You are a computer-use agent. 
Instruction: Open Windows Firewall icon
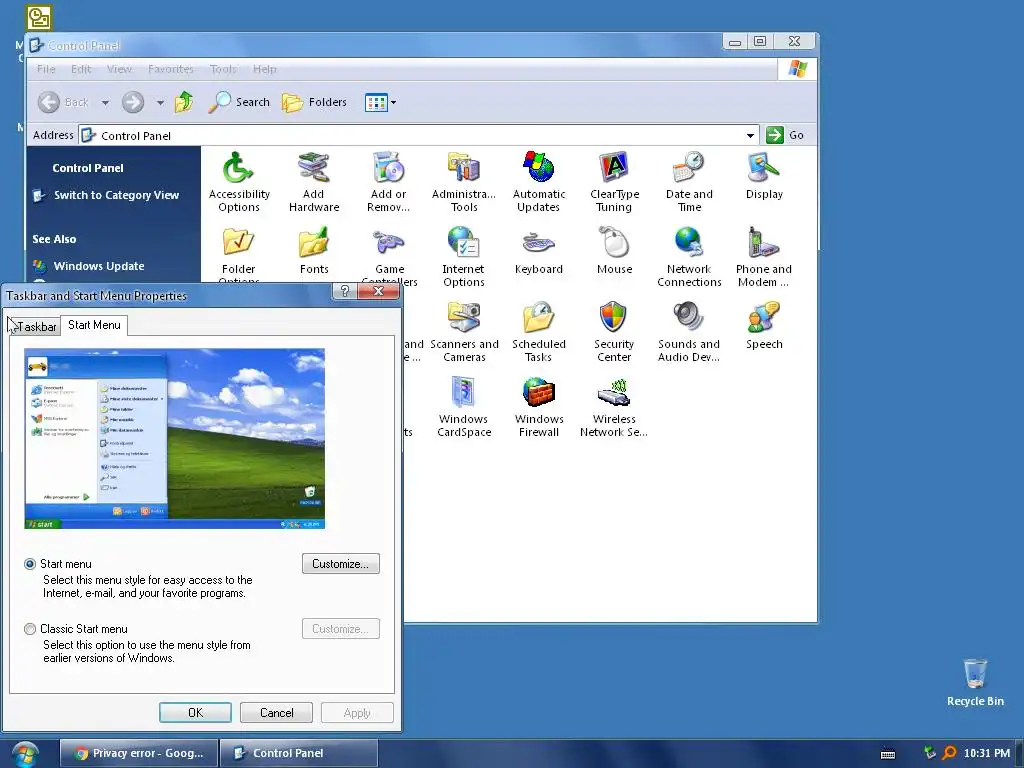[539, 407]
